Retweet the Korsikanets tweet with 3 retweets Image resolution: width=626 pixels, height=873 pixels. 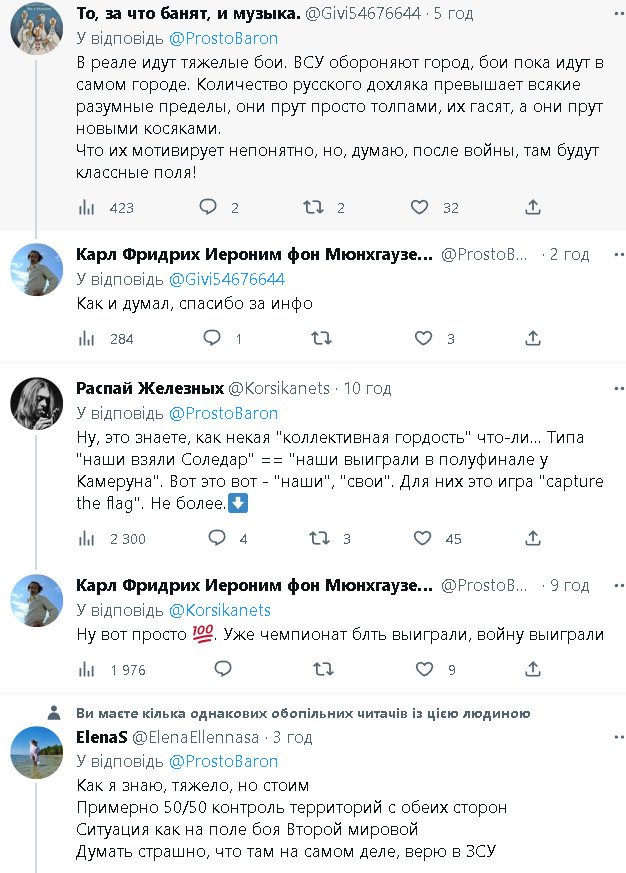317,538
